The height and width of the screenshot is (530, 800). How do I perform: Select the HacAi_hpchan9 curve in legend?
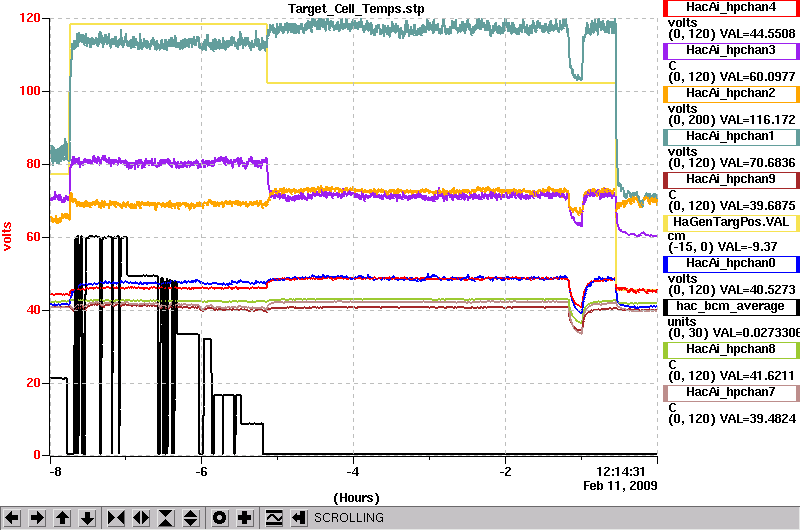731,180
